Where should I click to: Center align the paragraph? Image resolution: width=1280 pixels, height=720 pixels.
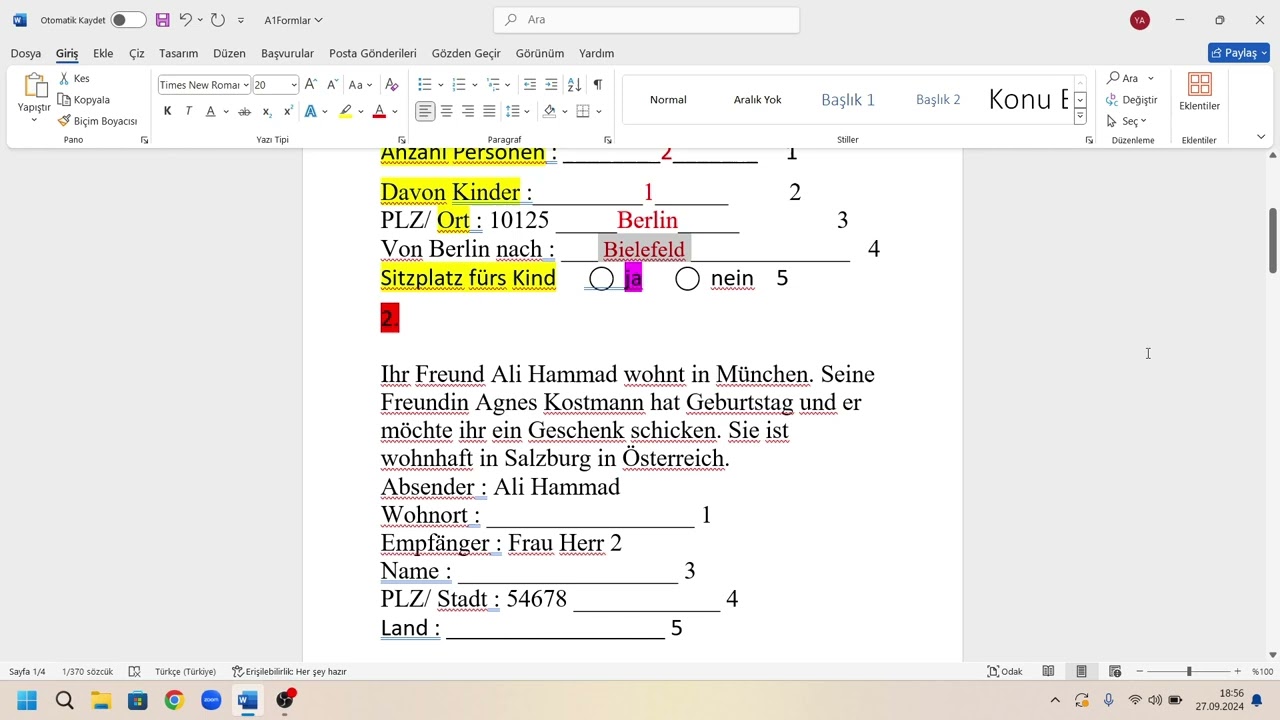coord(446,112)
